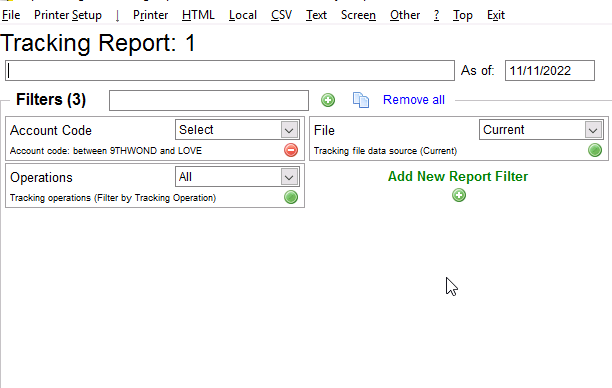
Task: Click the Tracking file data source (Current) text
Action: (x=385, y=151)
